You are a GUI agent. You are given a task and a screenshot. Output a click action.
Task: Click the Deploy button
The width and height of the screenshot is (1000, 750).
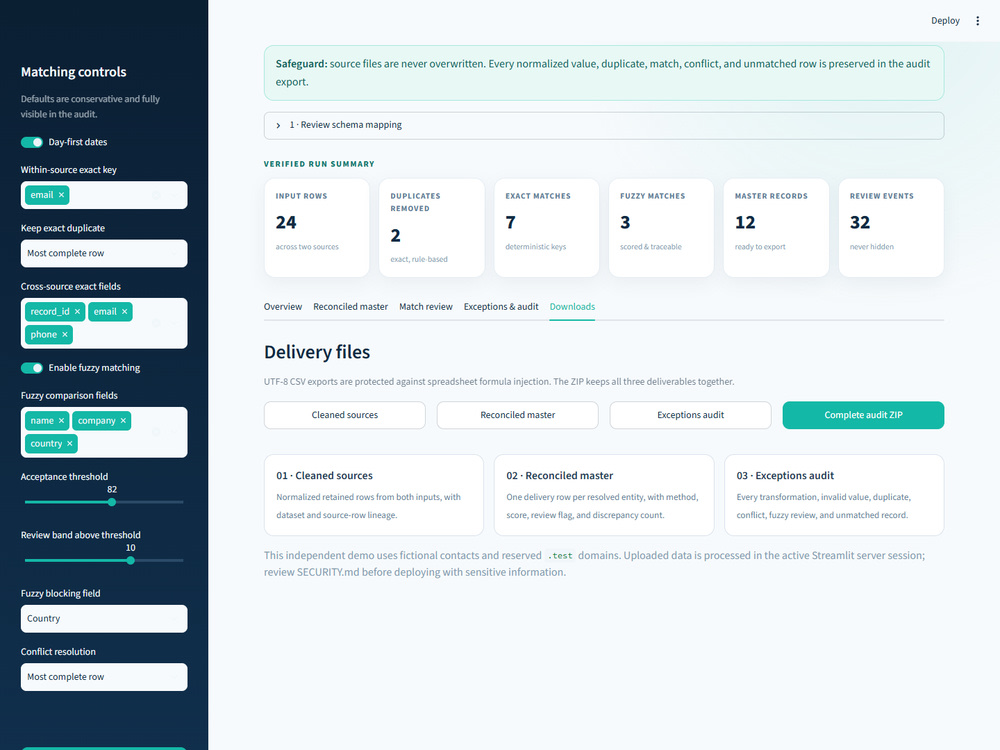(x=945, y=21)
